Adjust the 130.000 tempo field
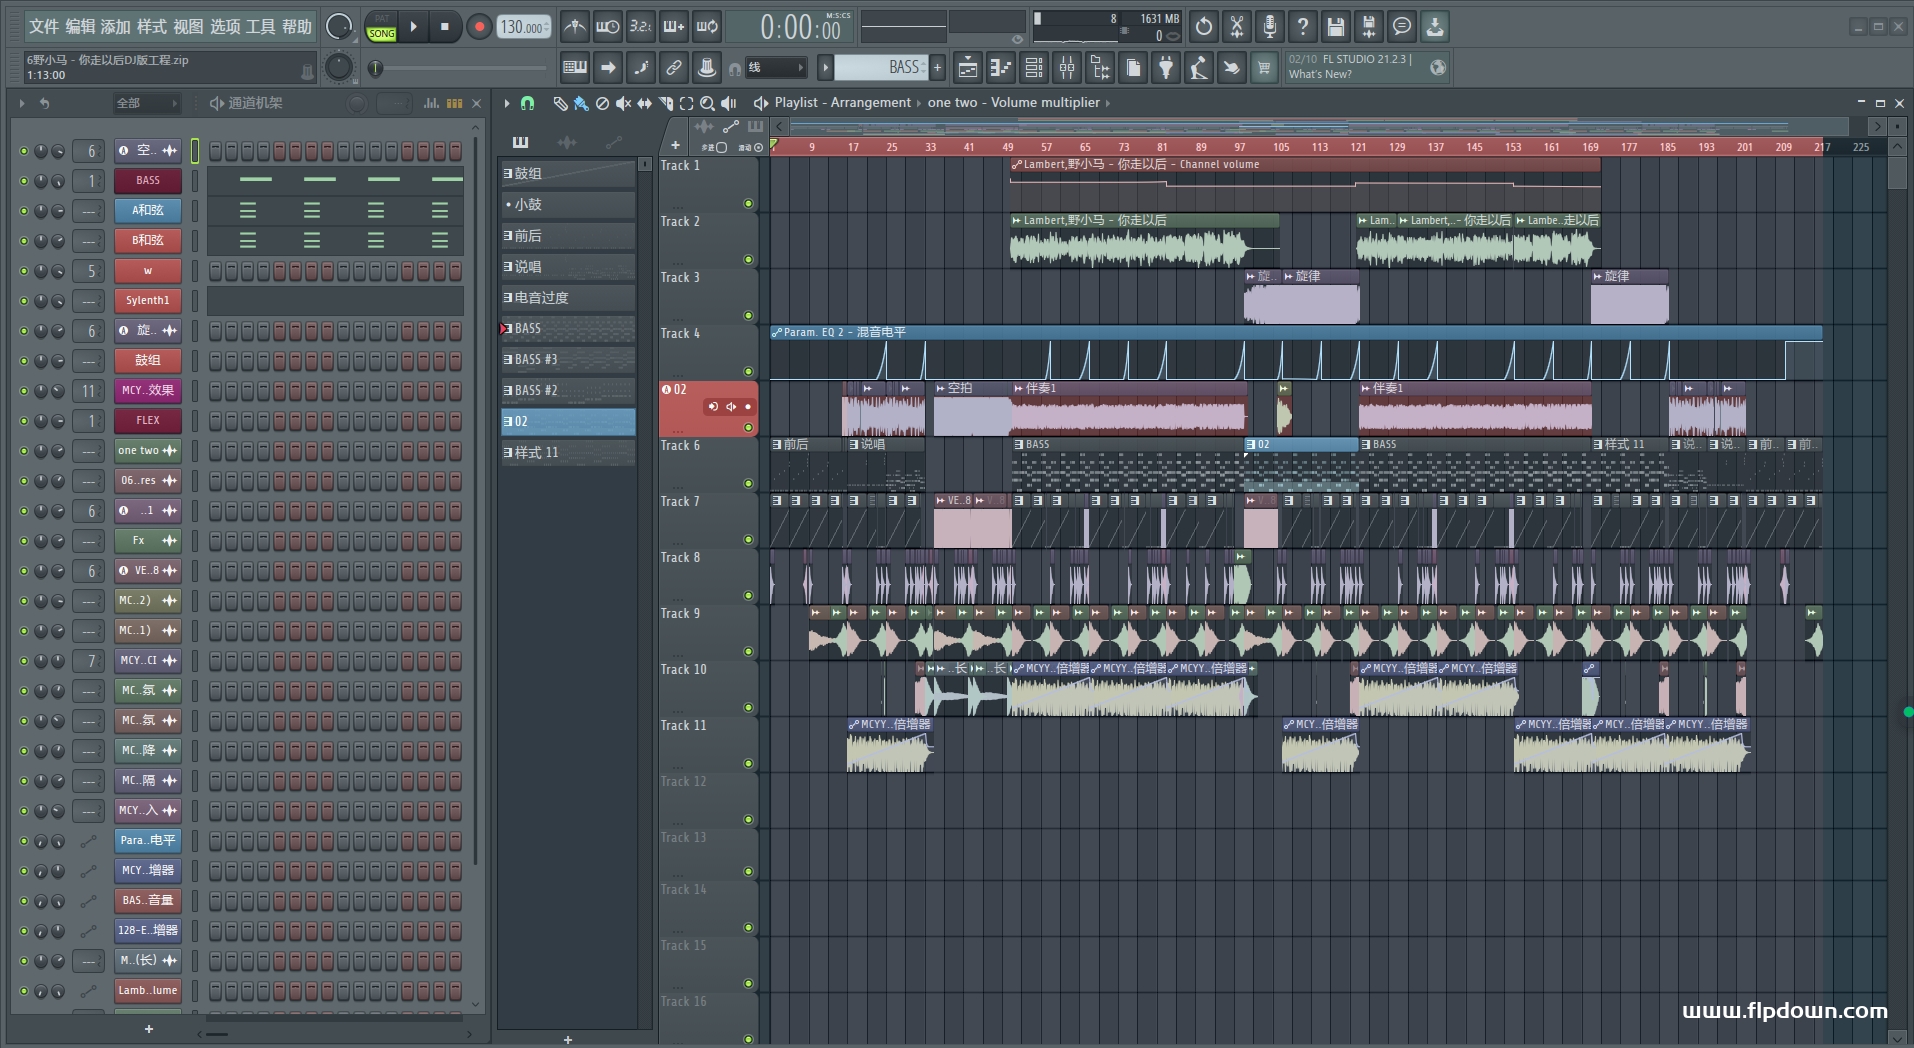Screen dimensions: 1914x1048 click(524, 27)
